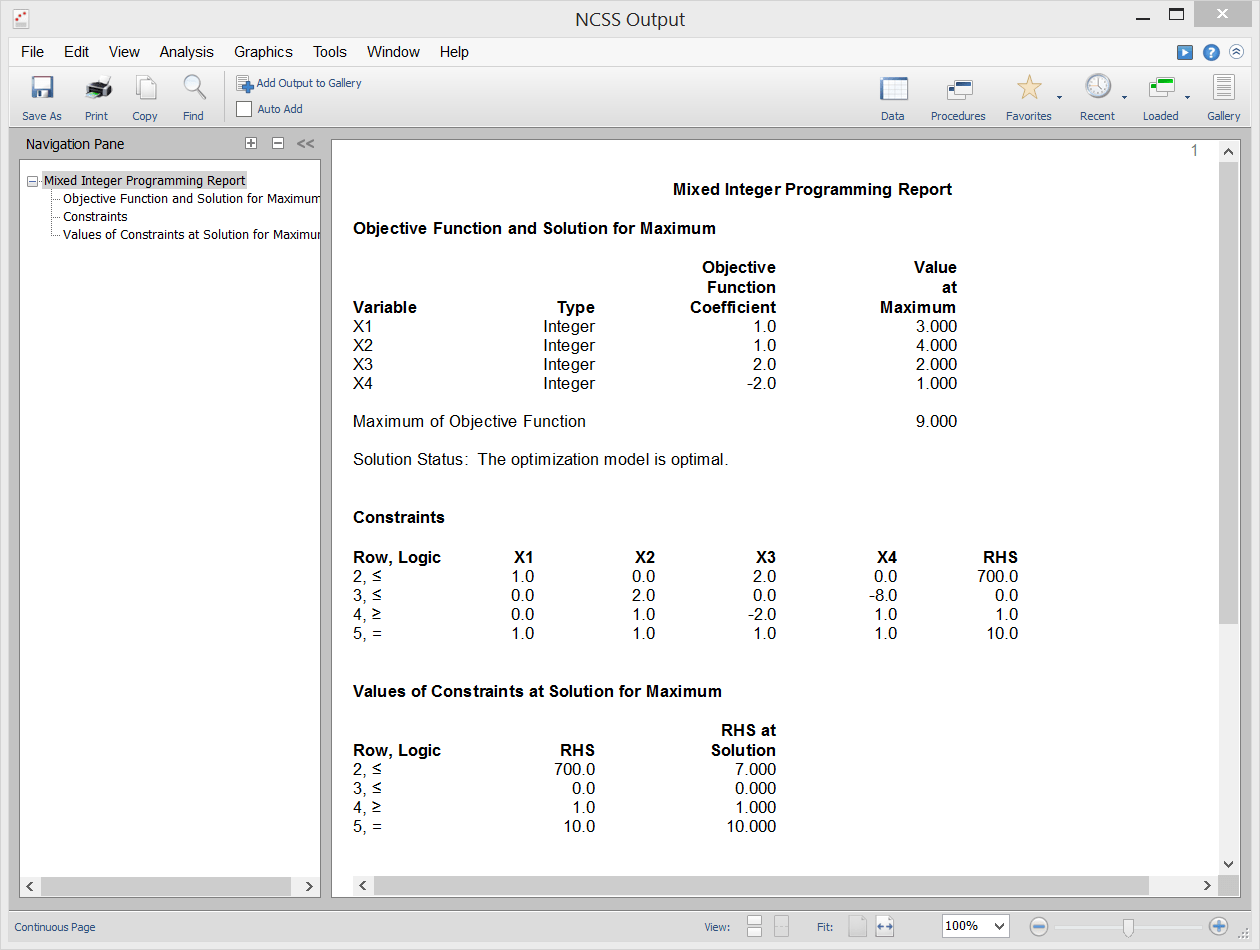Toggle continuous page view in status bar
The height and width of the screenshot is (950, 1260).
(x=54, y=927)
